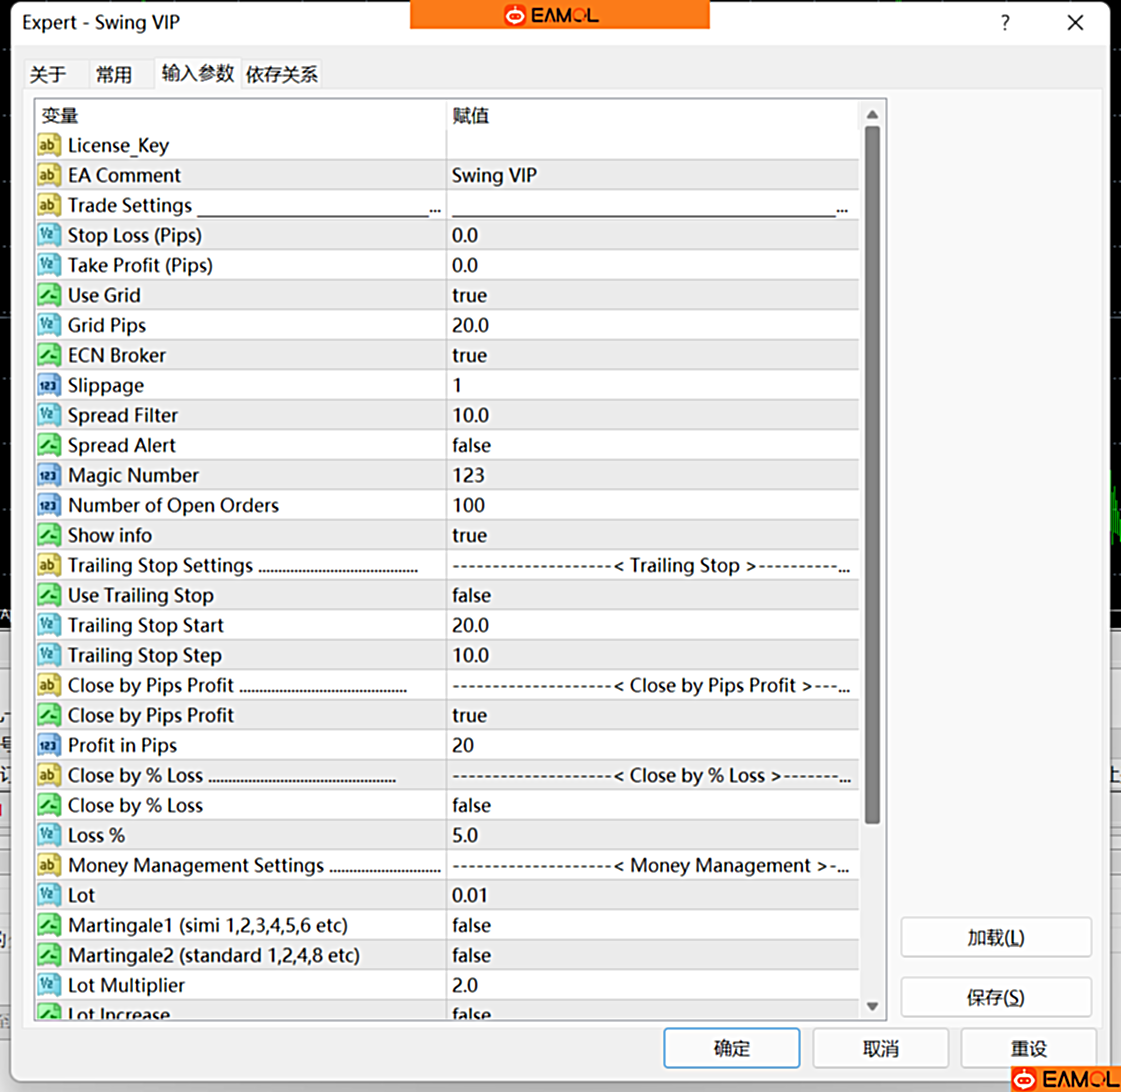Viewport: 1121px width, 1092px height.
Task: Click the Number of Open Orders icon
Action: pyautogui.click(x=49, y=506)
